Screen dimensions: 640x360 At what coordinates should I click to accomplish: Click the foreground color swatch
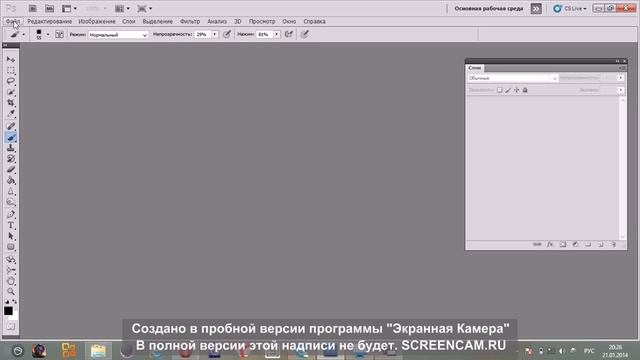[x=8, y=311]
